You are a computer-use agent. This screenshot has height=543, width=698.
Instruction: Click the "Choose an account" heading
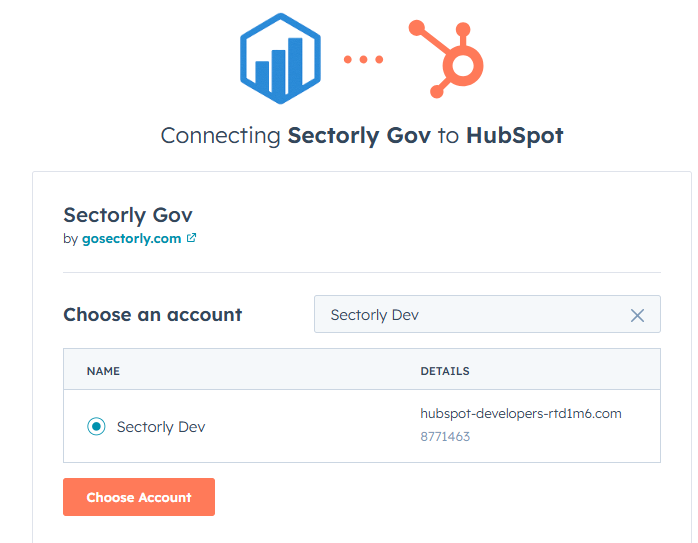tap(152, 315)
